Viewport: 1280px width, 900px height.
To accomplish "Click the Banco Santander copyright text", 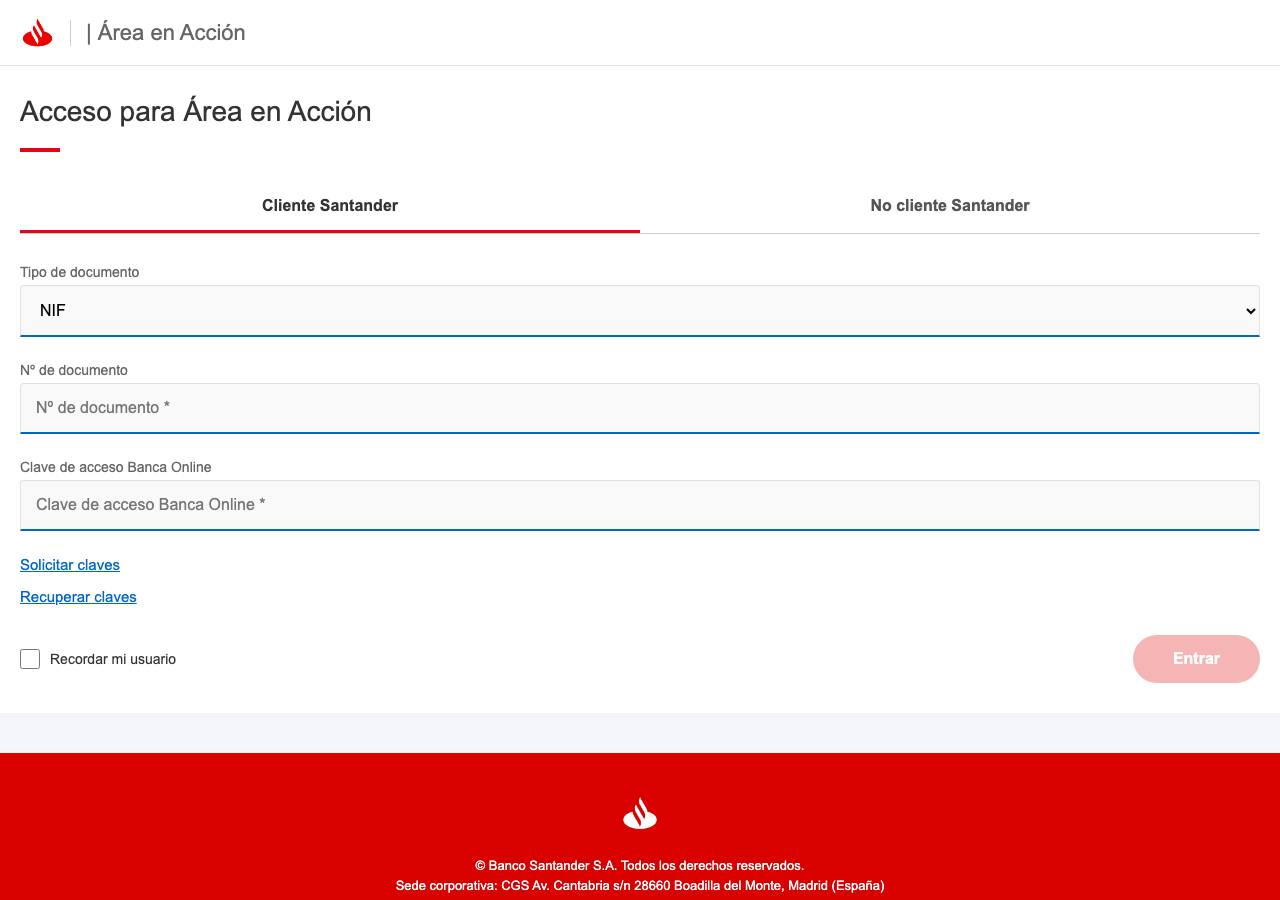I will [640, 865].
